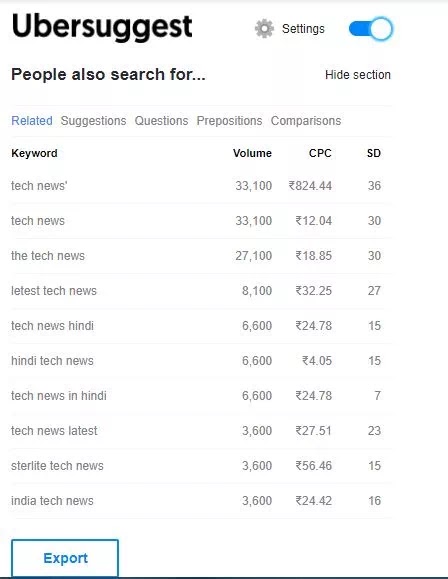Click the Hide section link
Image resolution: width=448 pixels, height=579 pixels.
click(x=358, y=75)
